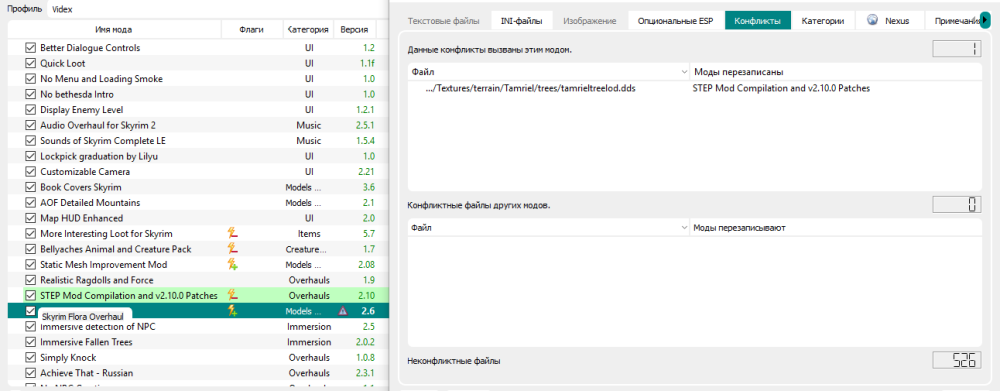The width and height of the screenshot is (1000, 391).
Task: Click sort arrow of lower Файл column
Action: 684,228
